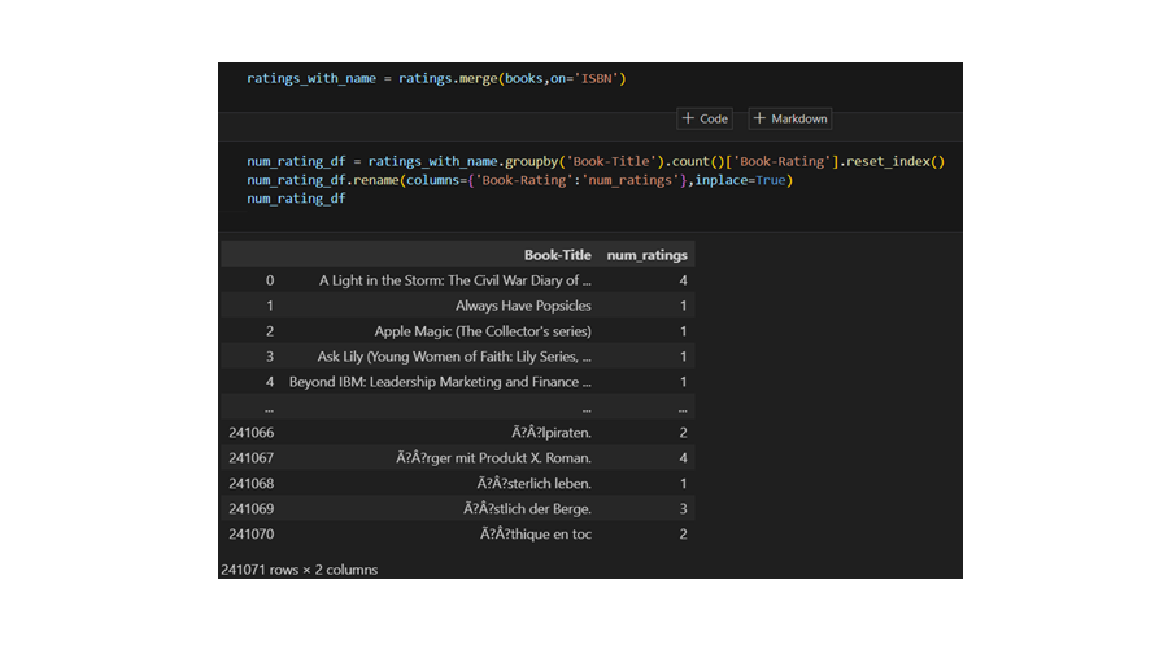This screenshot has height=648, width=1152.
Task: Place cursor on the groupby code line
Action: tap(595, 162)
